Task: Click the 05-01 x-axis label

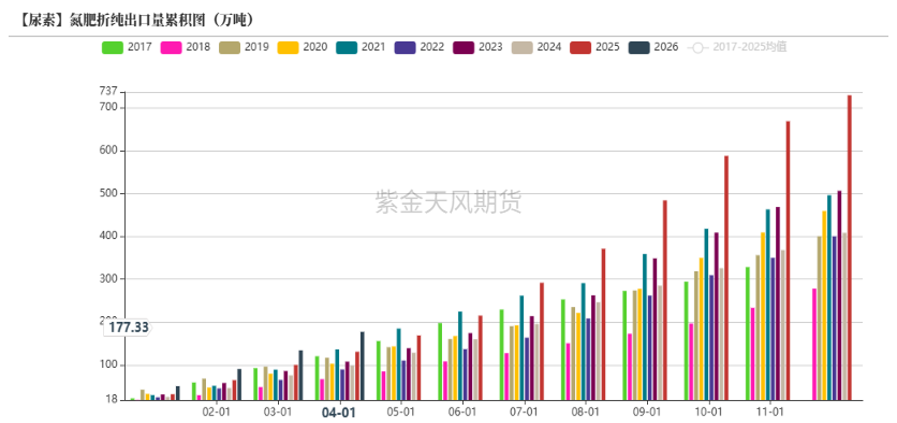Action: [x=400, y=412]
